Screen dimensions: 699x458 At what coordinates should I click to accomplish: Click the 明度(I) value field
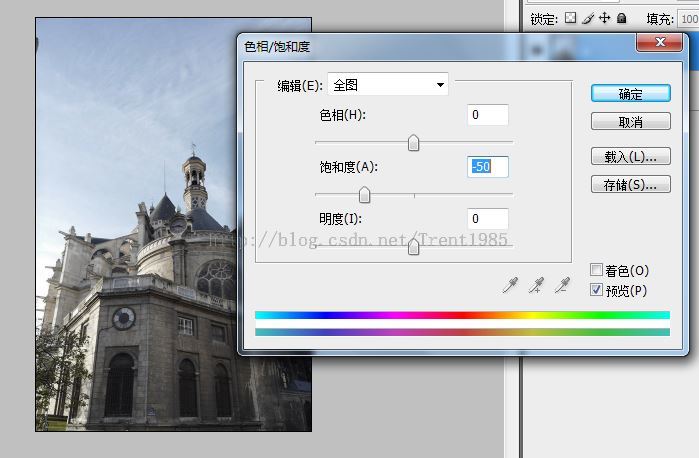pyautogui.click(x=488, y=219)
